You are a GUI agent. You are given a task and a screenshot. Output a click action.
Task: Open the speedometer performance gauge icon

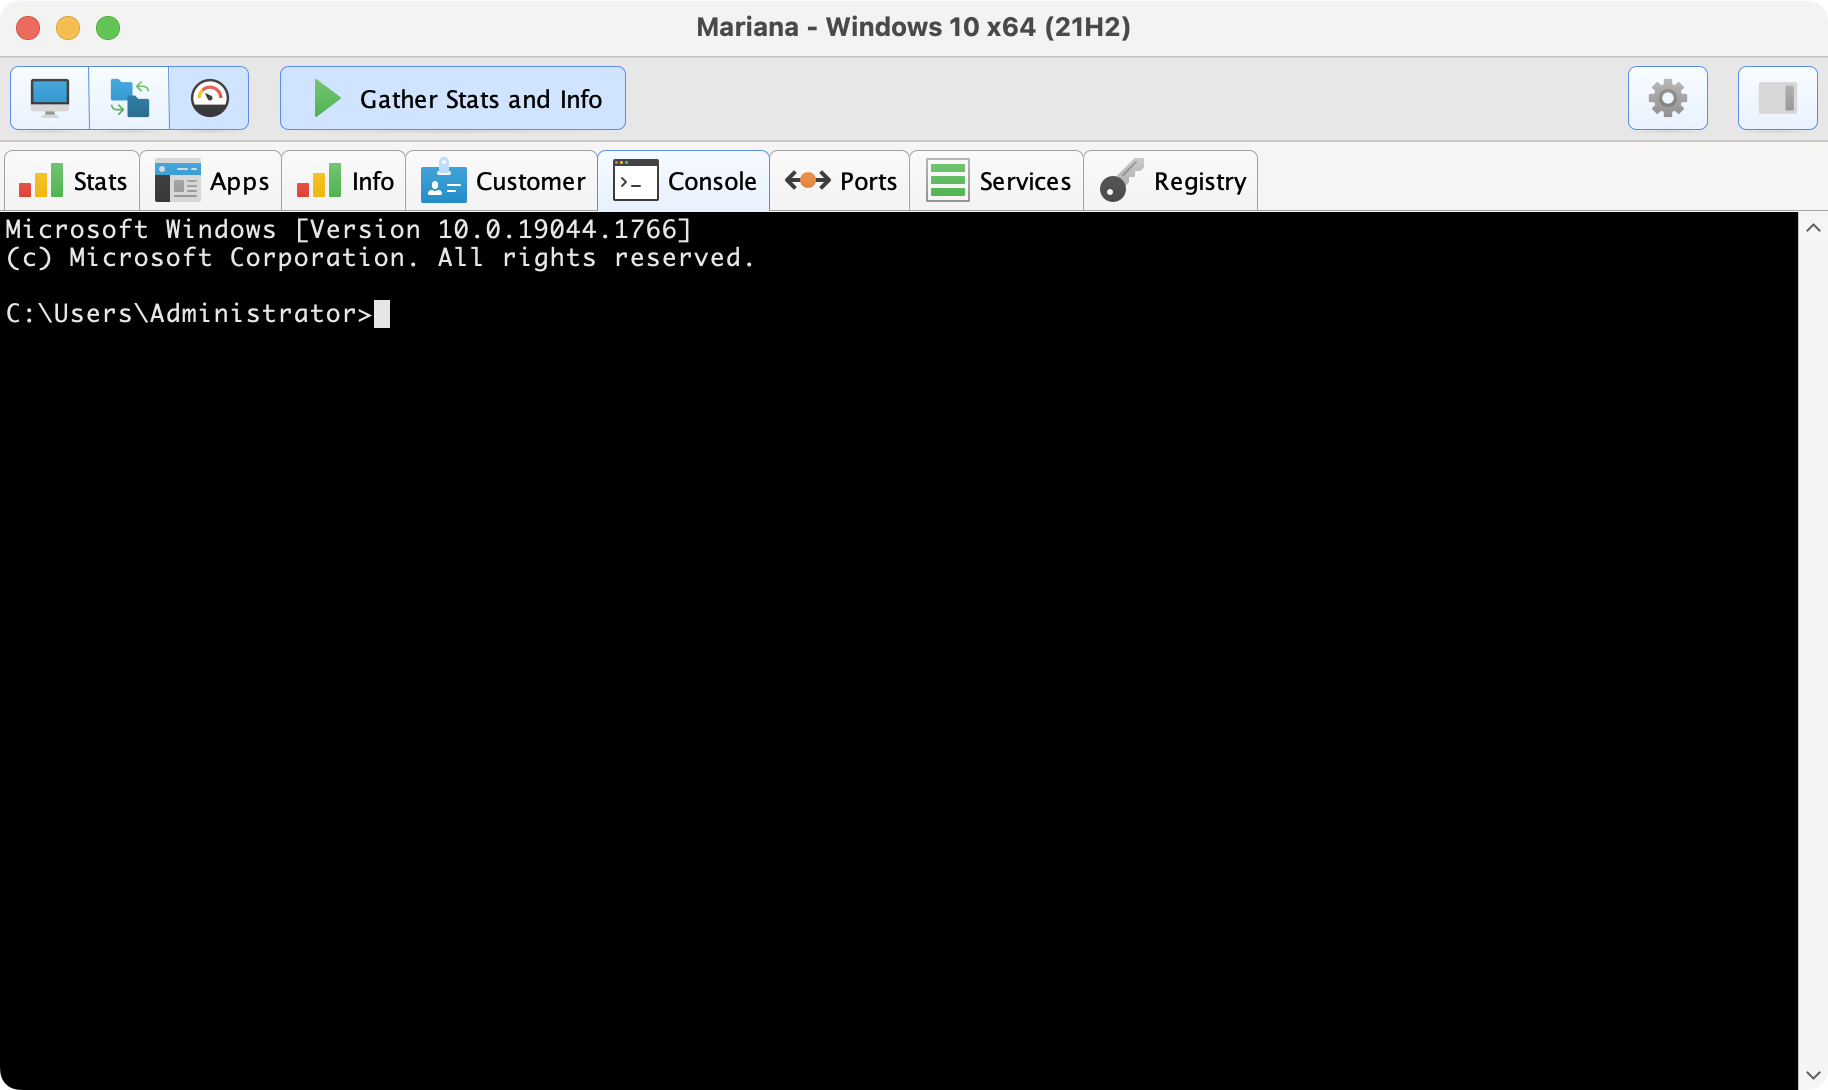point(210,98)
